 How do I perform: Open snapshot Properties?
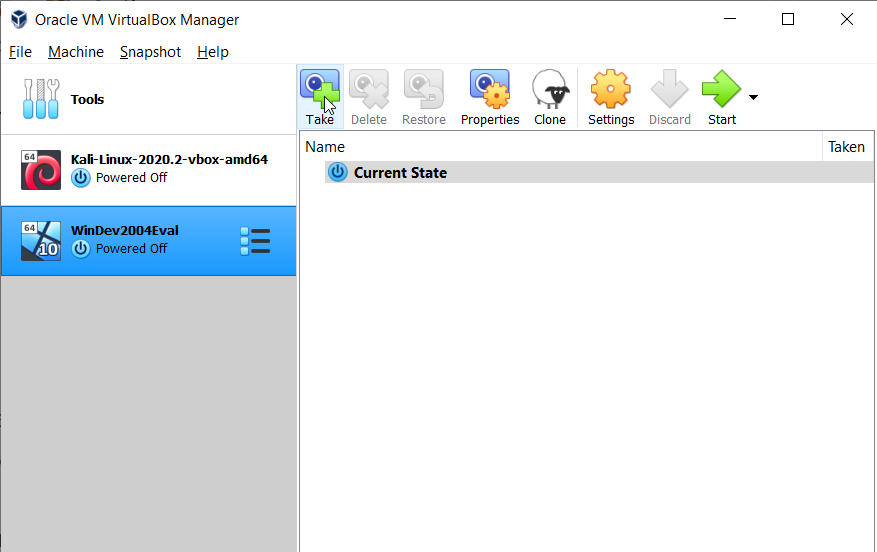coord(490,97)
